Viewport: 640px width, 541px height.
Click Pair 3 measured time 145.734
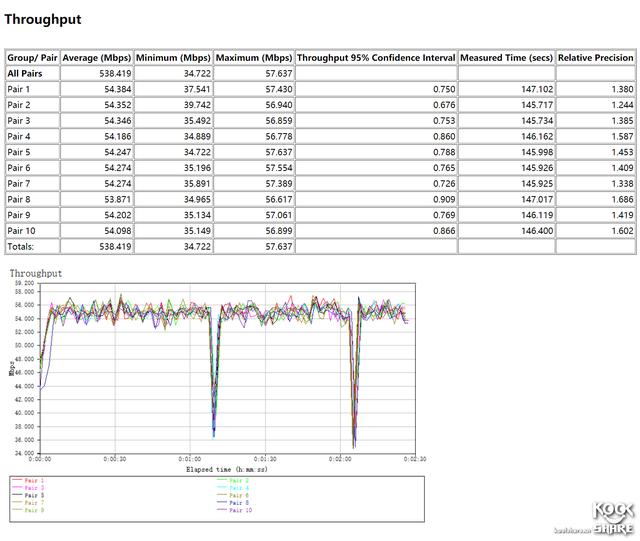[x=537, y=120]
